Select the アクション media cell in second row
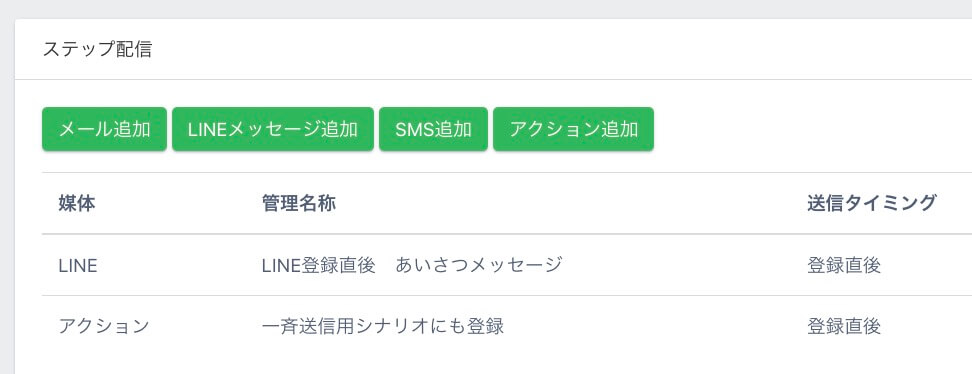This screenshot has width=972, height=374. click(104, 326)
